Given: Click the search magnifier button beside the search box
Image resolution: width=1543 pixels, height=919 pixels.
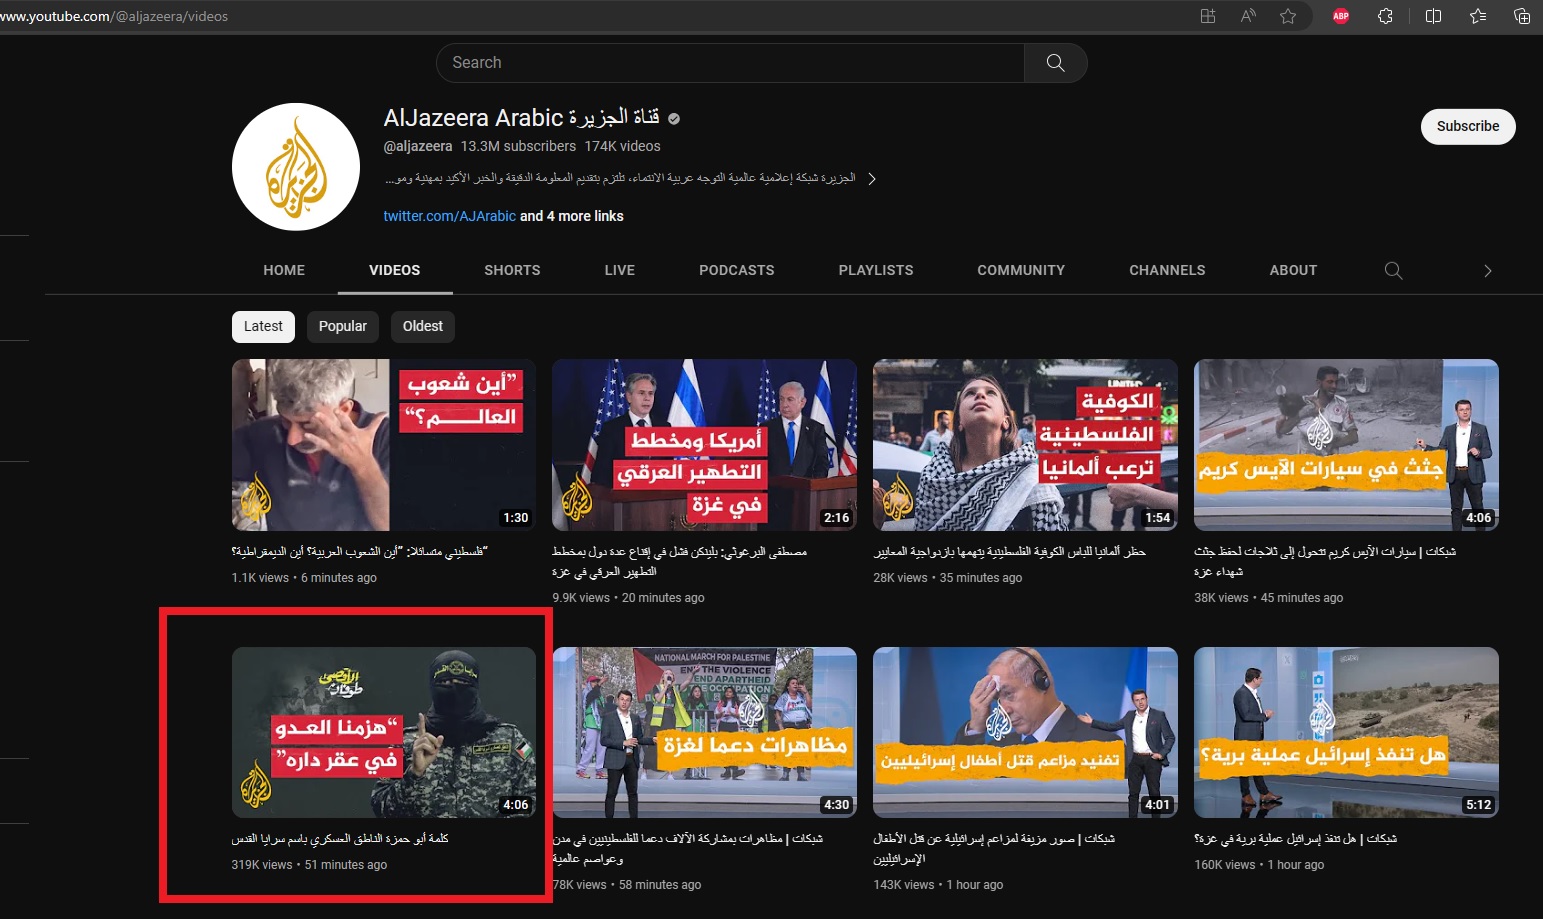Looking at the screenshot, I should tap(1055, 63).
